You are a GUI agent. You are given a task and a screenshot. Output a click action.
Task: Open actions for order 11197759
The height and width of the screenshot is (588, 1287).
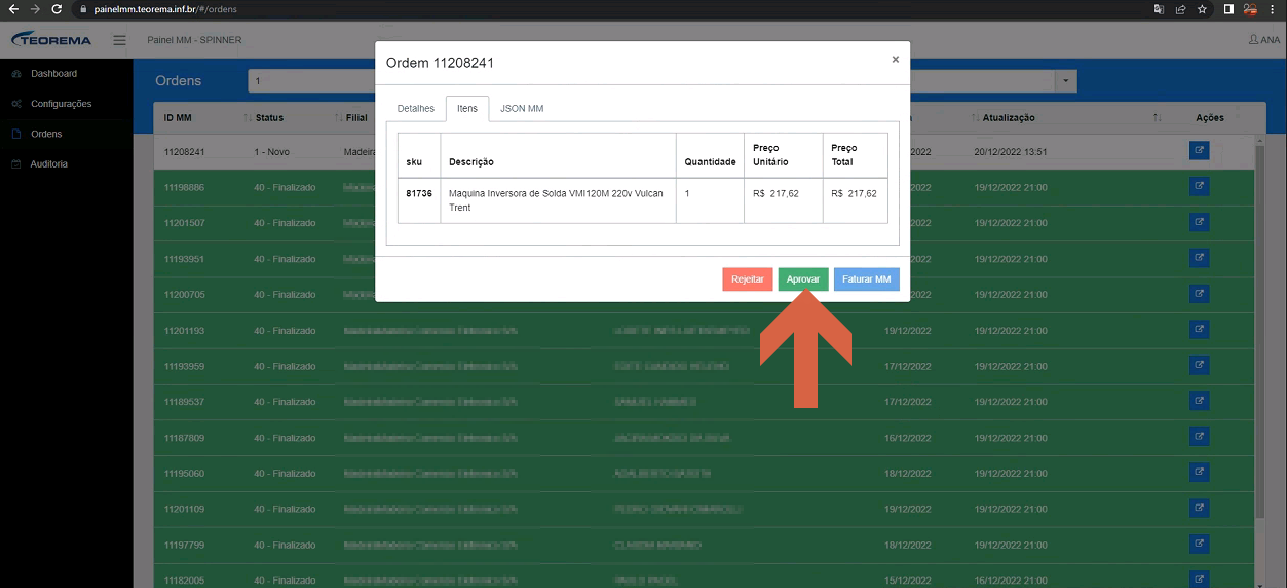(x=1199, y=544)
